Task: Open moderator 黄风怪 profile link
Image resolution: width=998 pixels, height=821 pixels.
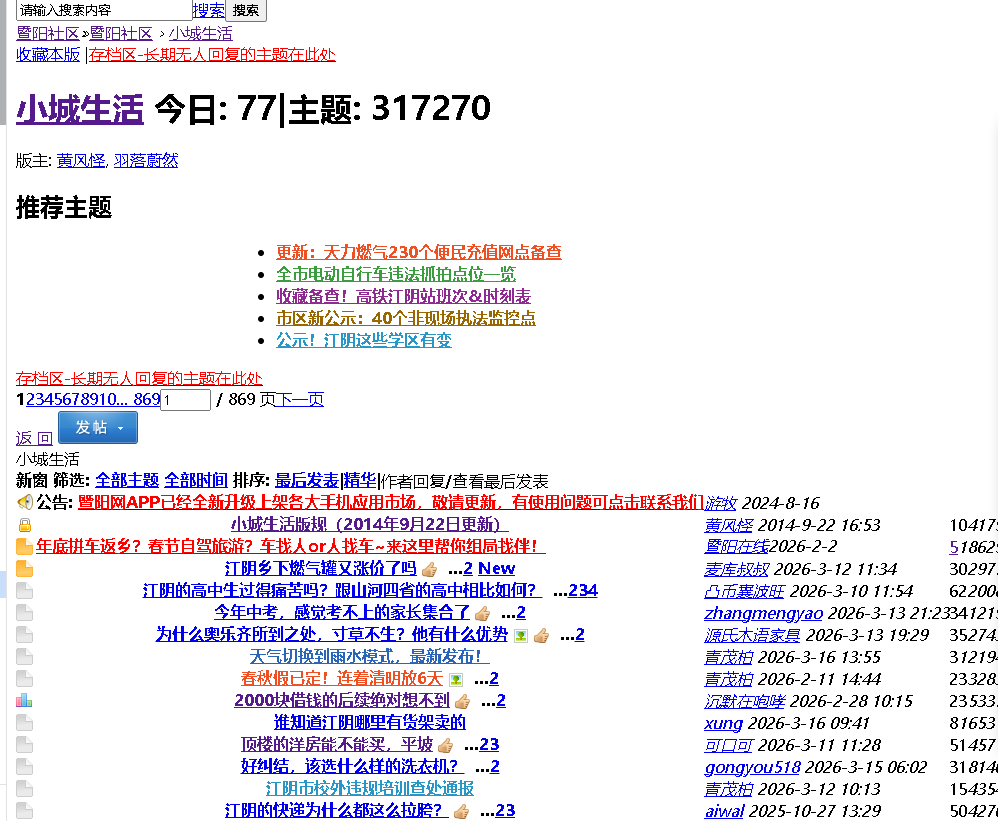Action: click(81, 161)
